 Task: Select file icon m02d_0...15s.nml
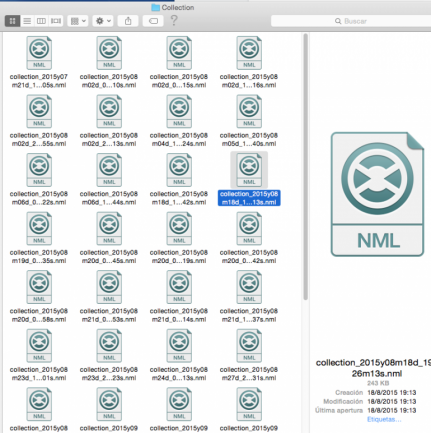pos(179,53)
